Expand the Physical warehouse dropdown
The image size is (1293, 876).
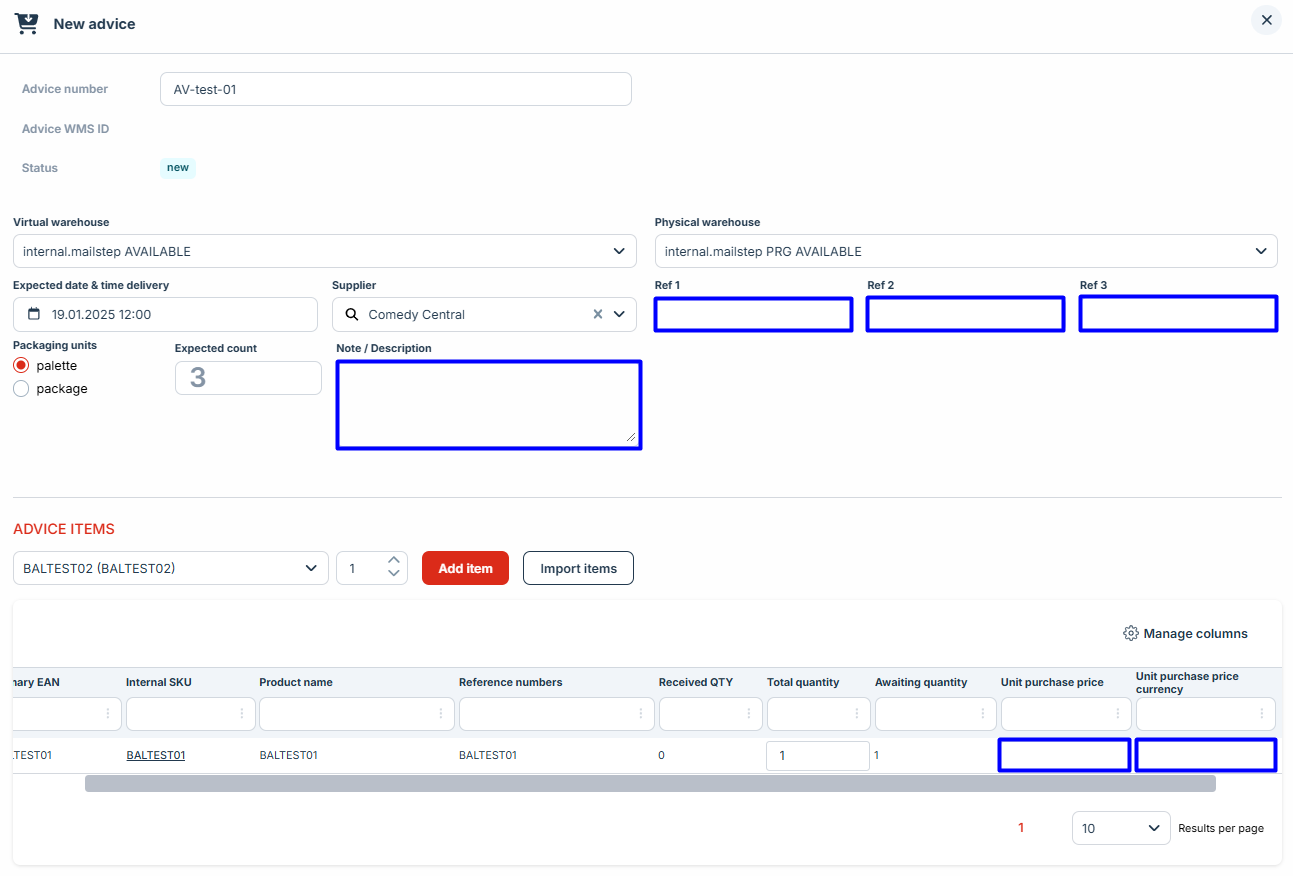point(1261,252)
